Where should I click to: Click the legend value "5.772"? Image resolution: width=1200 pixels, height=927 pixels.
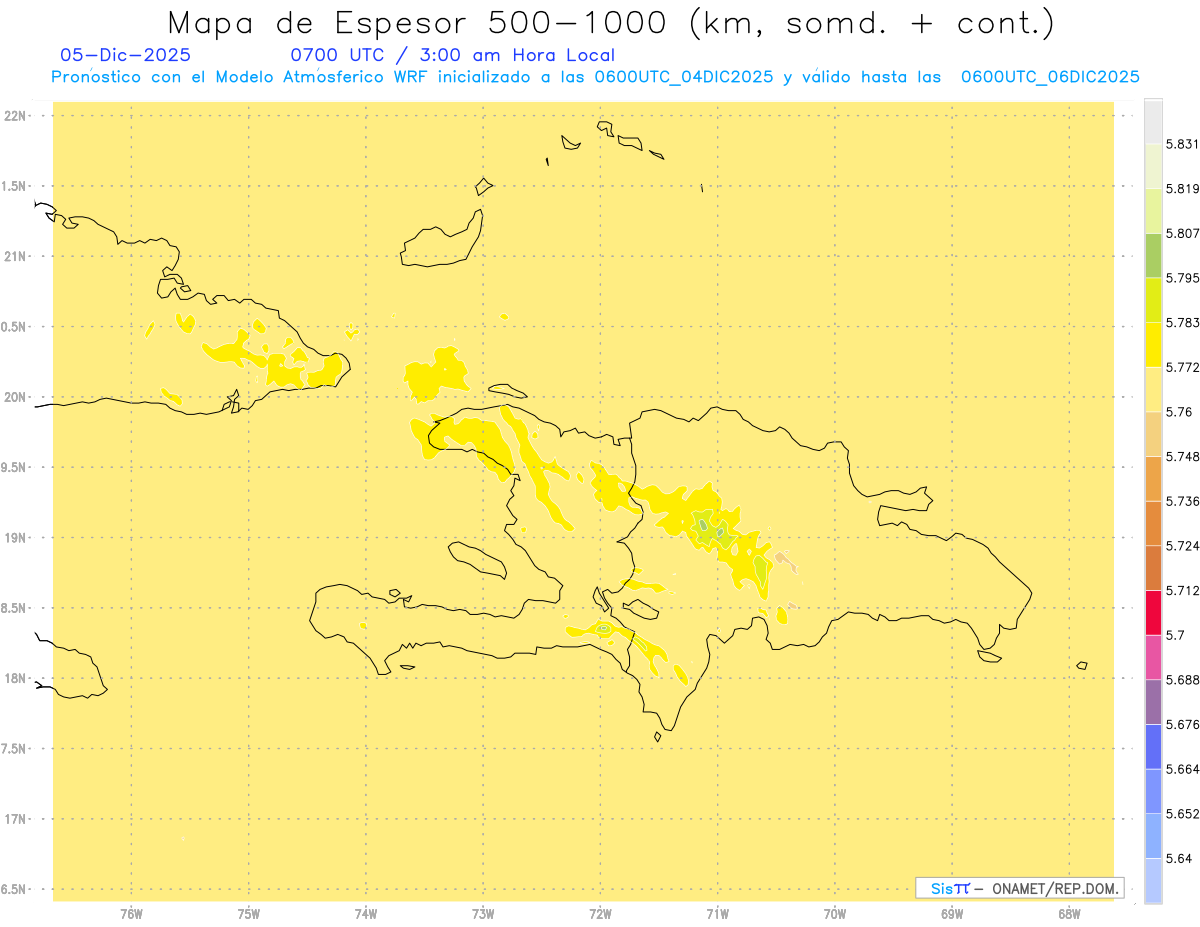coord(1183,367)
